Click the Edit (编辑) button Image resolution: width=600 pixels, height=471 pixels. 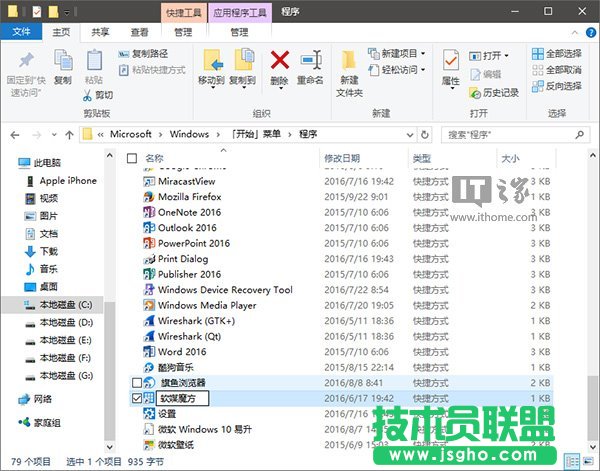click(485, 74)
